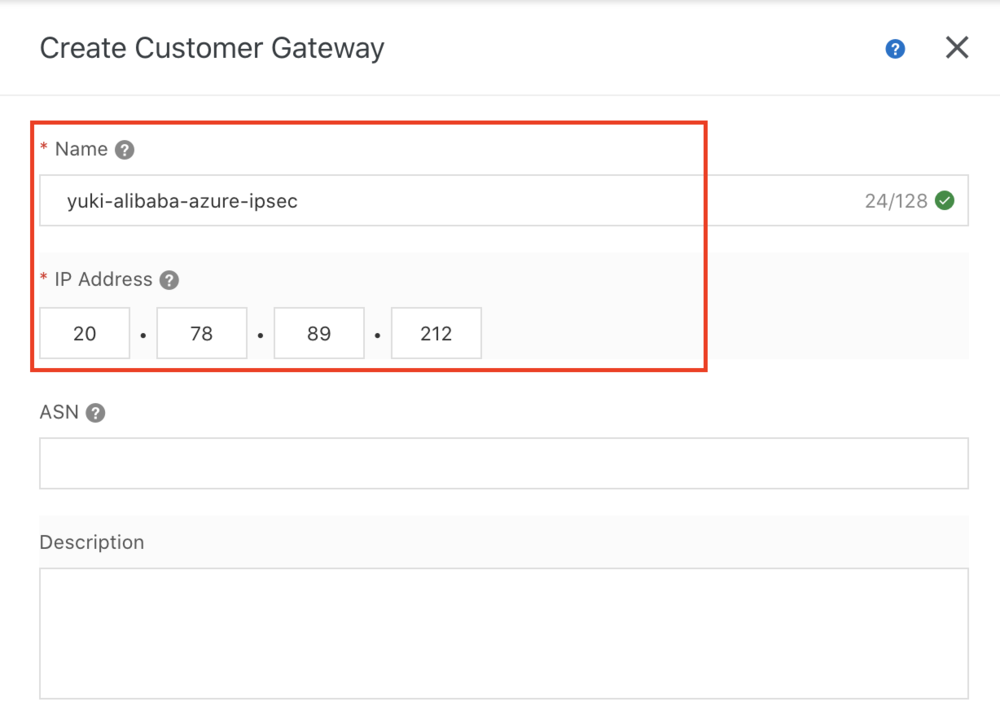Click the help icon beside Name

pos(124,150)
